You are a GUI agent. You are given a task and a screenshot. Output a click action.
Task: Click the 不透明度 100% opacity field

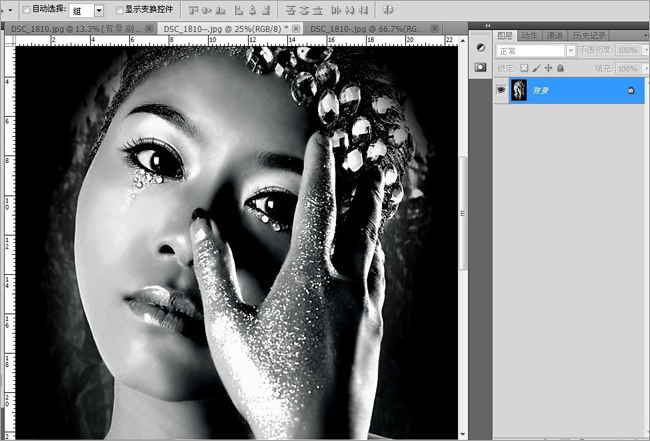click(628, 50)
